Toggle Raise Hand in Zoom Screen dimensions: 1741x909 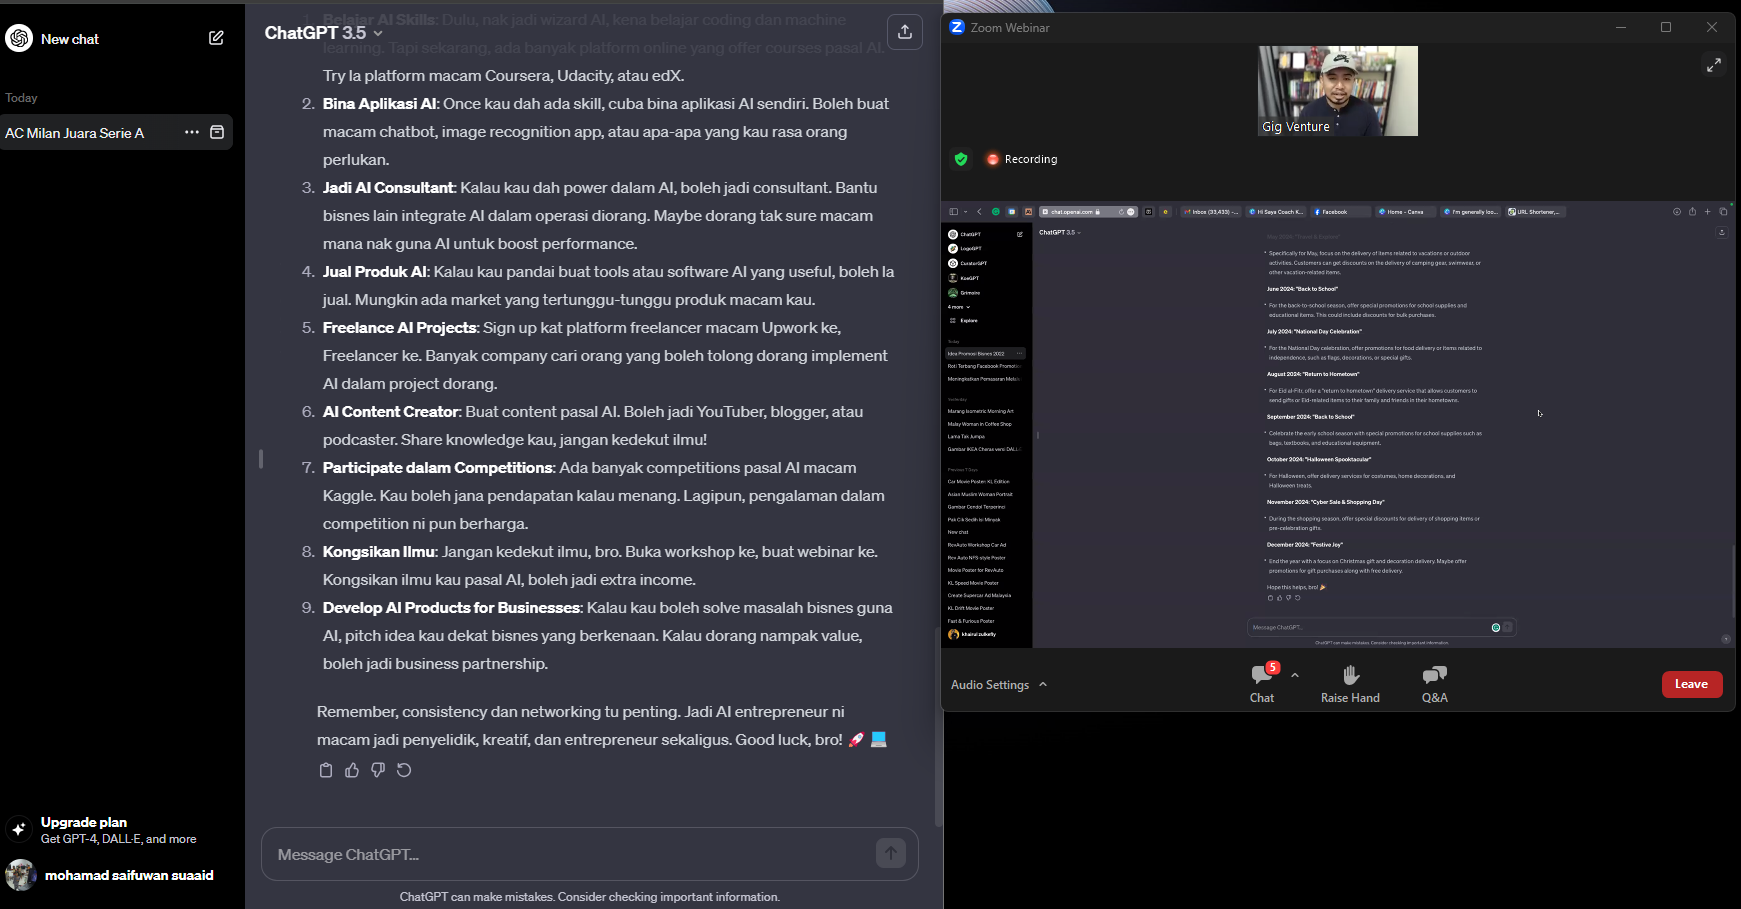pos(1350,684)
